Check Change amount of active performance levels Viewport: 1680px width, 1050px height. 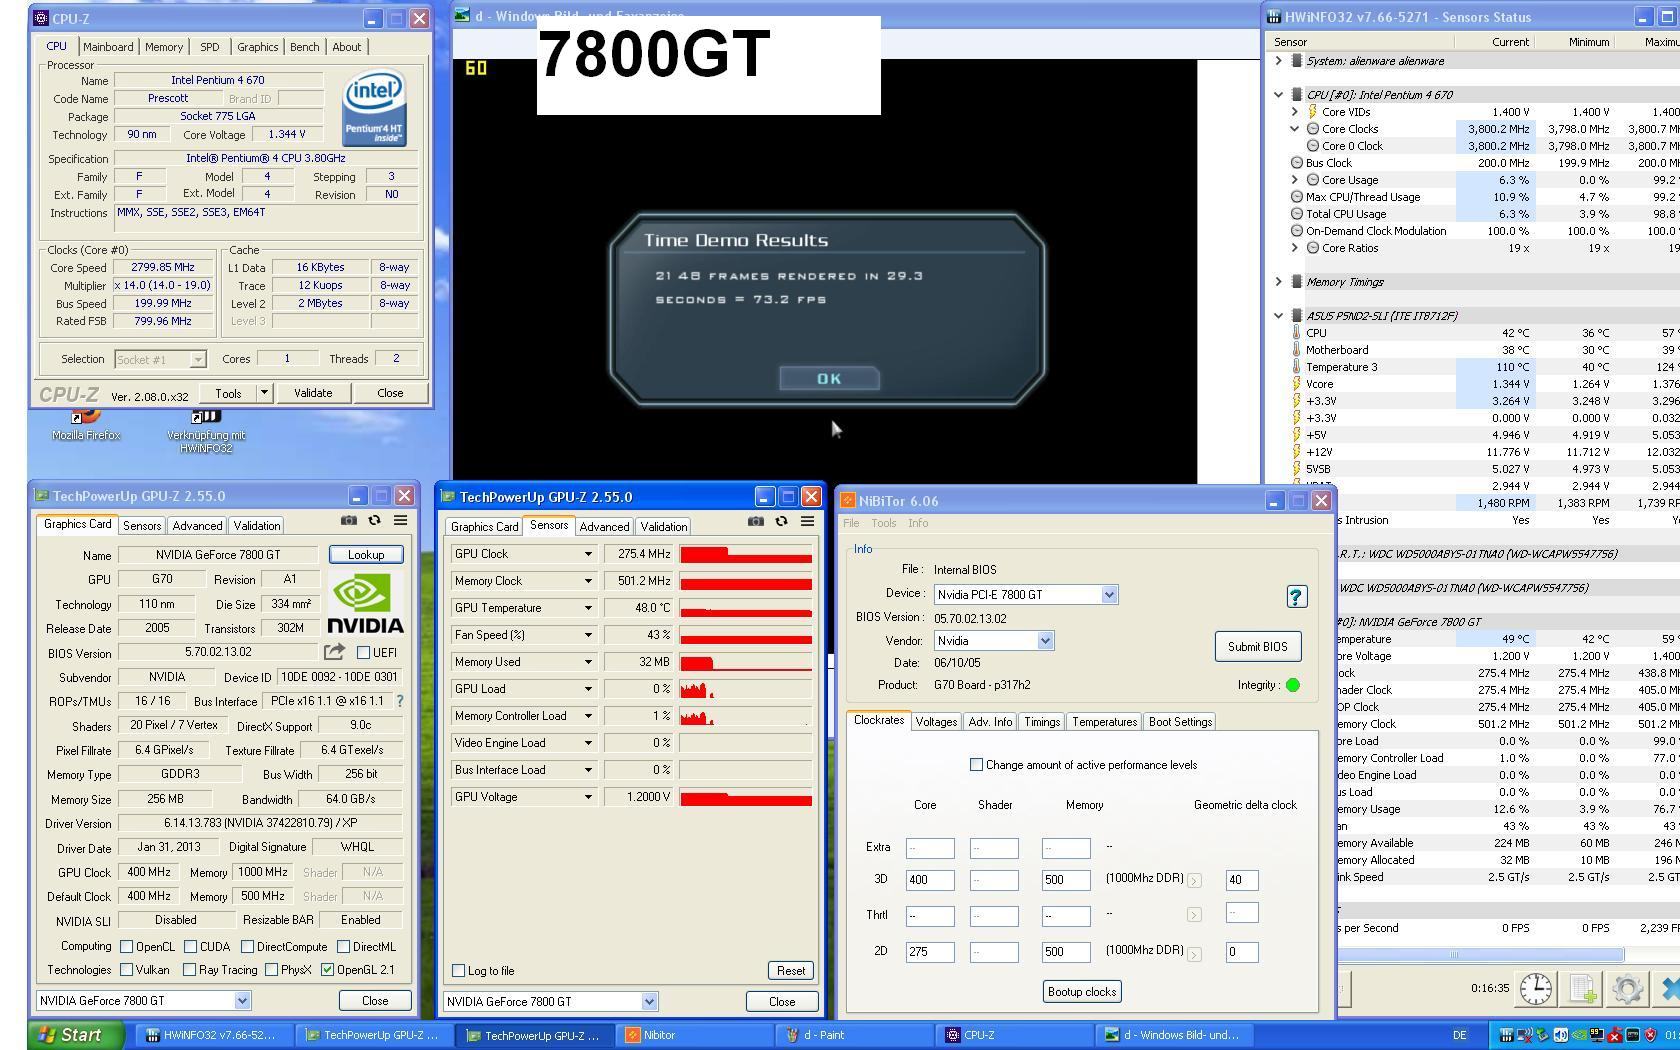976,764
